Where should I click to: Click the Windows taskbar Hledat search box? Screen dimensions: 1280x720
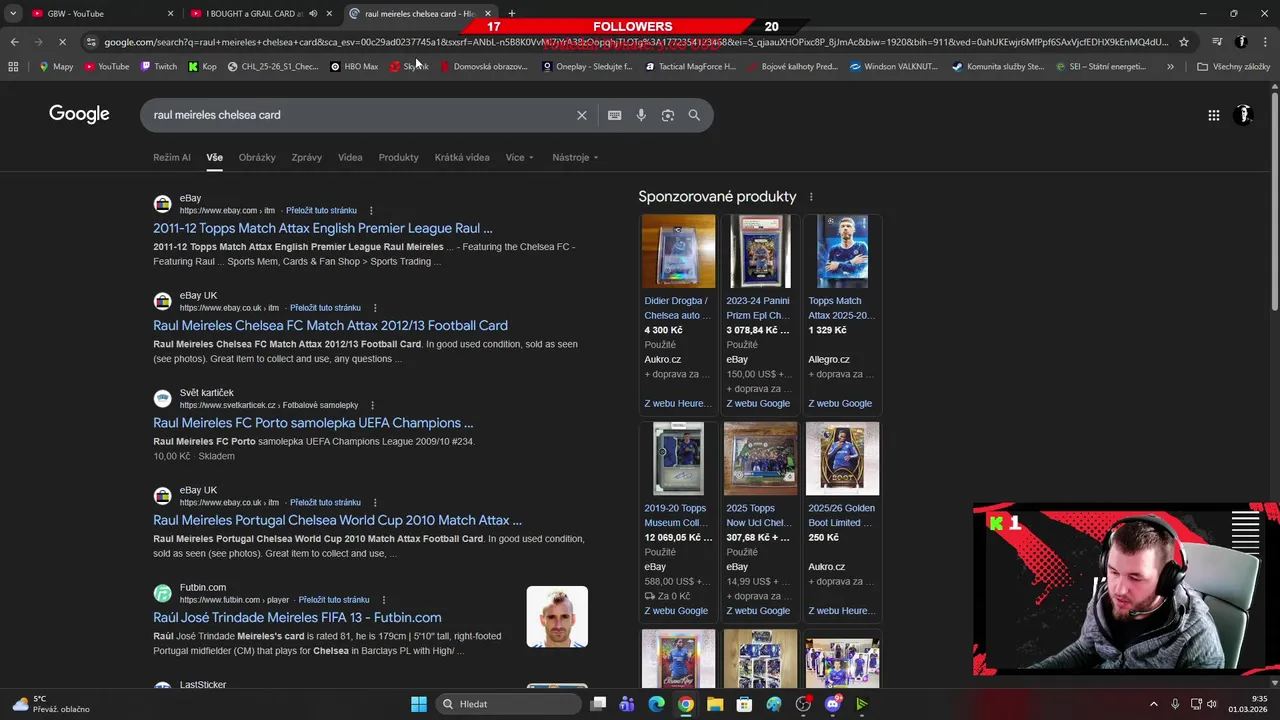coord(506,704)
